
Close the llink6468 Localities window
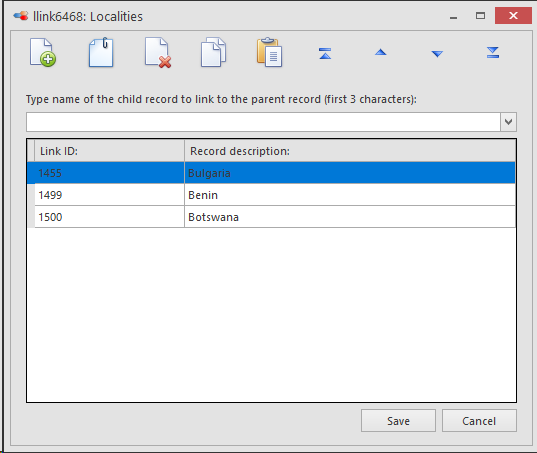pos(513,15)
